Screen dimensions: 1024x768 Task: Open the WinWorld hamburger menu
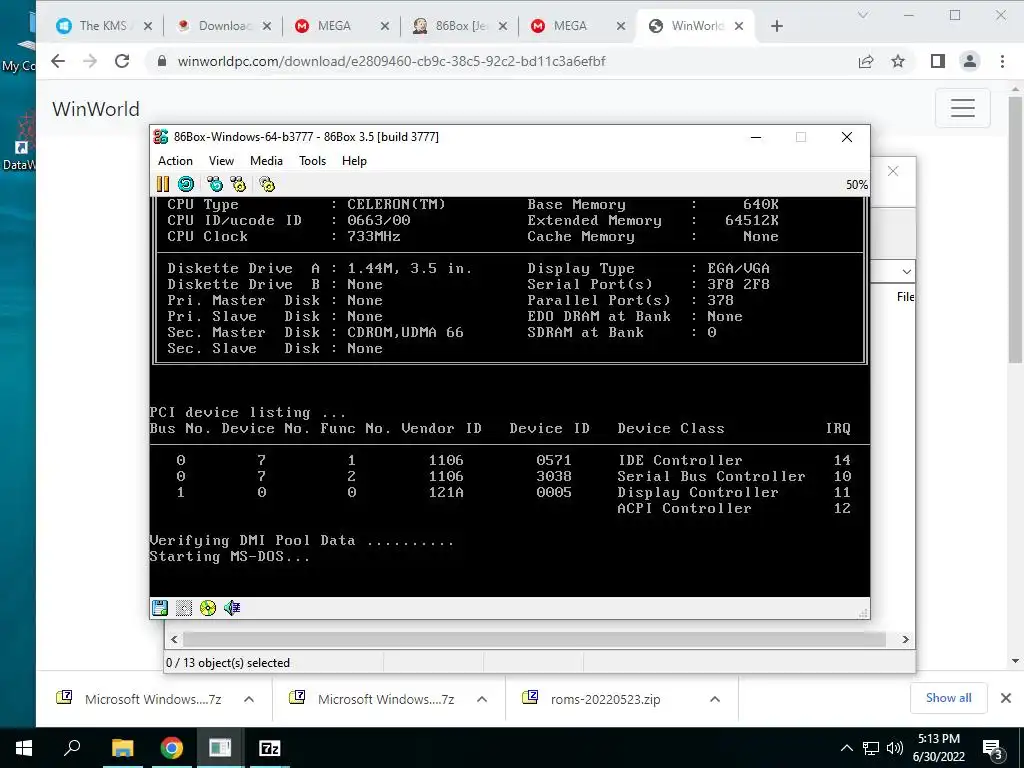pos(963,108)
